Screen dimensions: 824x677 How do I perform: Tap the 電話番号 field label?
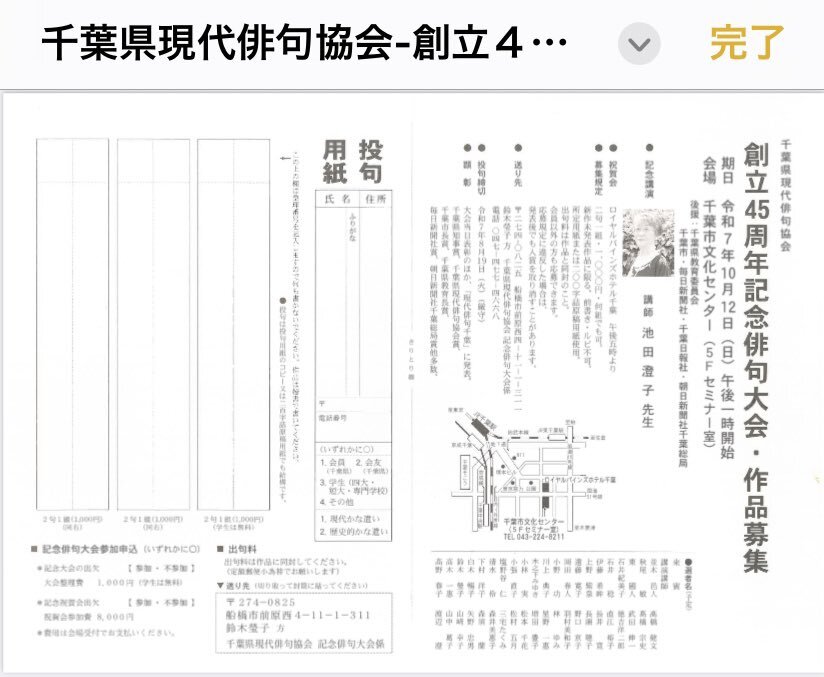click(x=333, y=418)
